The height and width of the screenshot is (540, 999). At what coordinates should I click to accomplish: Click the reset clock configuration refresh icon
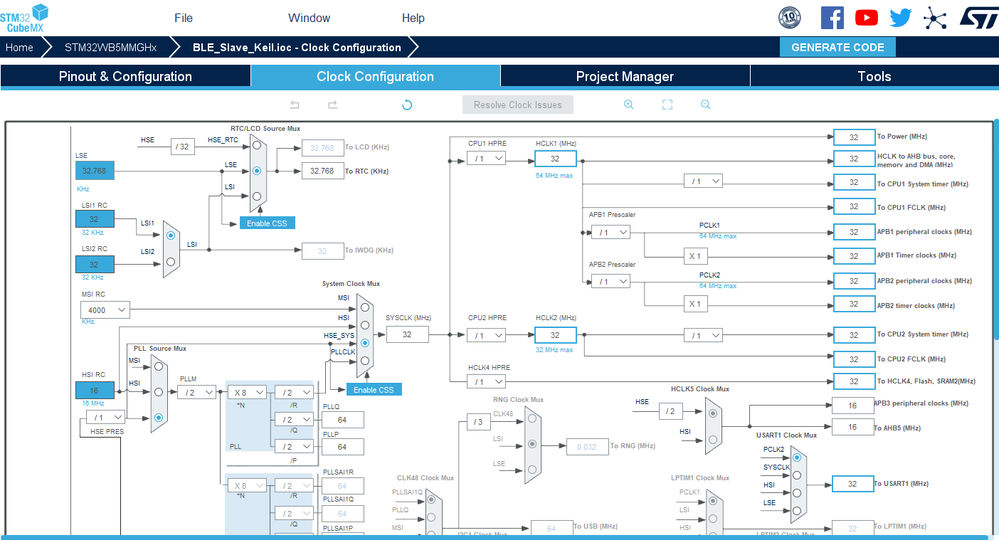coord(407,104)
